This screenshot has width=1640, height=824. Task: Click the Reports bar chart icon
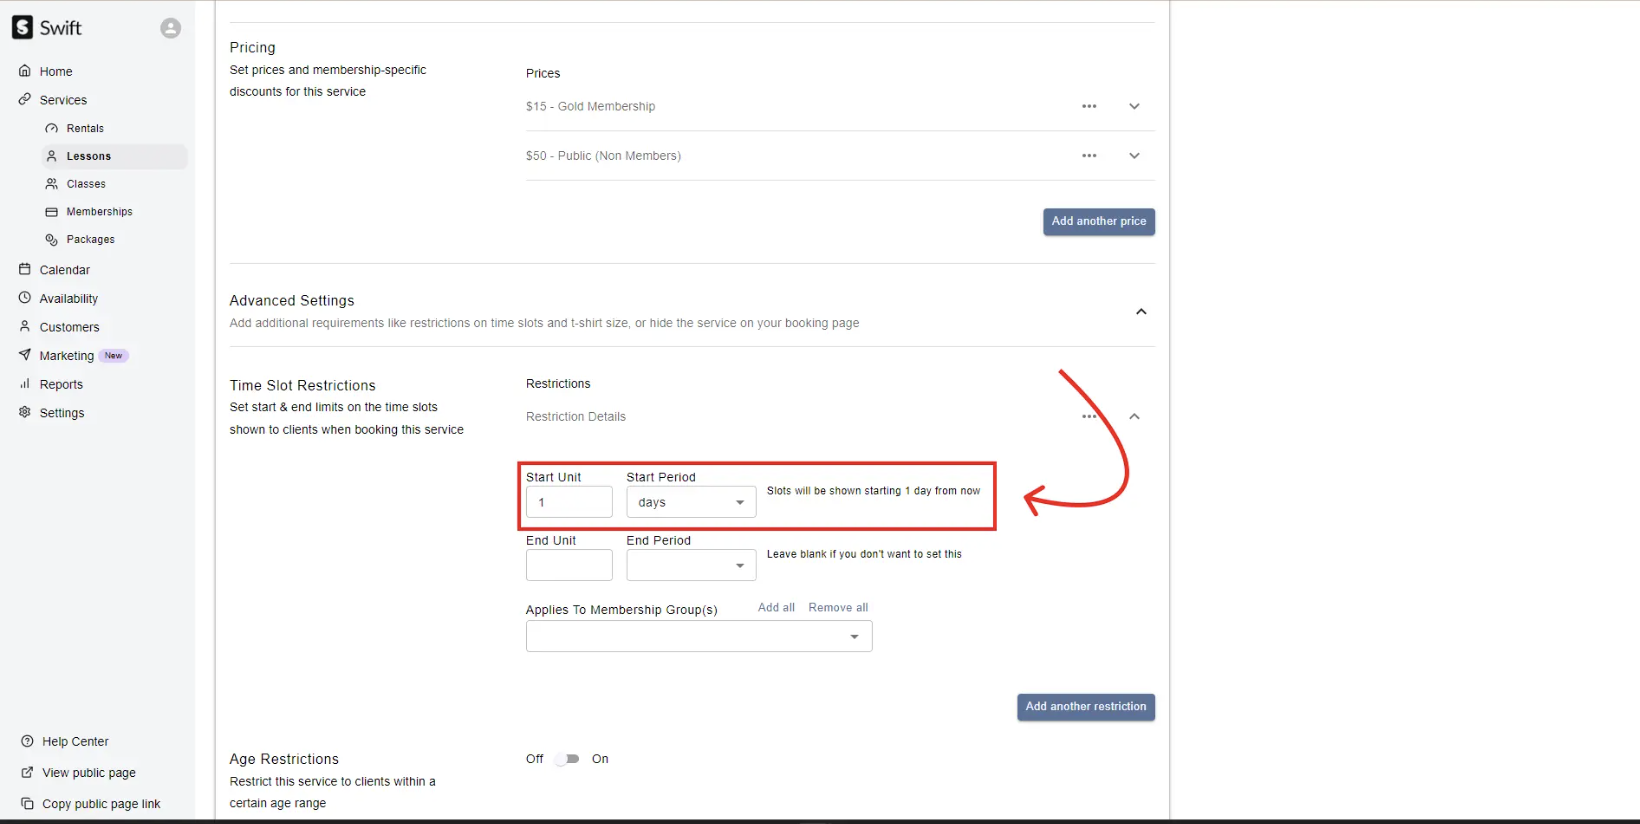(25, 384)
